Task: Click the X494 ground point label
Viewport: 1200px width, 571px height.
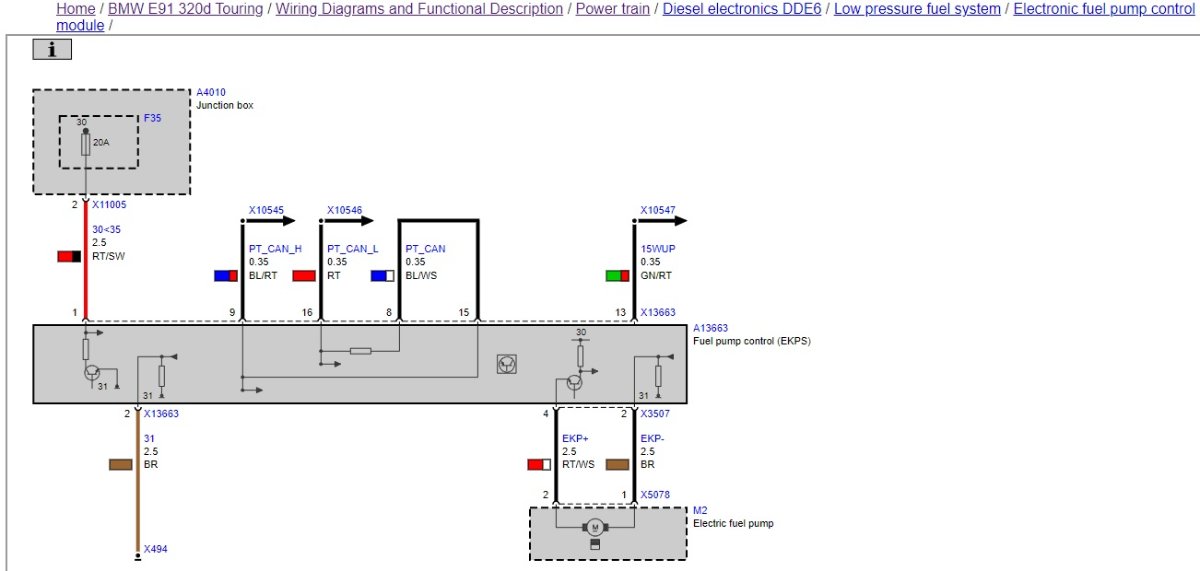Action: (x=155, y=549)
